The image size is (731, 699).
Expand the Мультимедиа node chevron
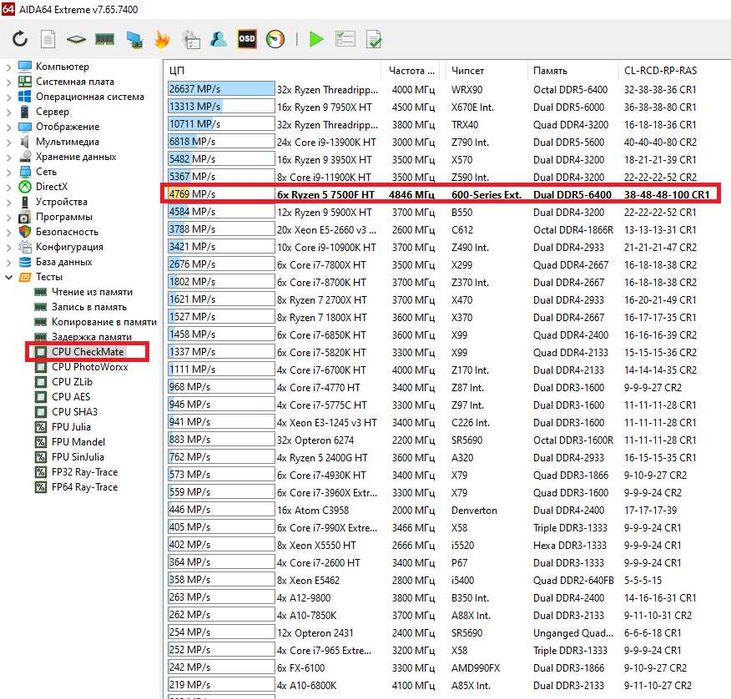pos(9,142)
